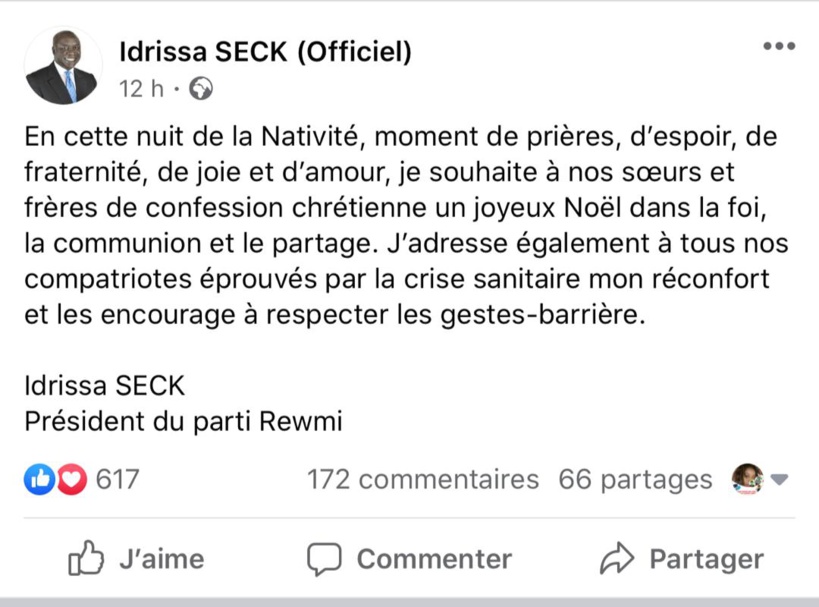This screenshot has height=607, width=819.
Task: Select the thumbs-up reaction icon
Action: point(38,479)
